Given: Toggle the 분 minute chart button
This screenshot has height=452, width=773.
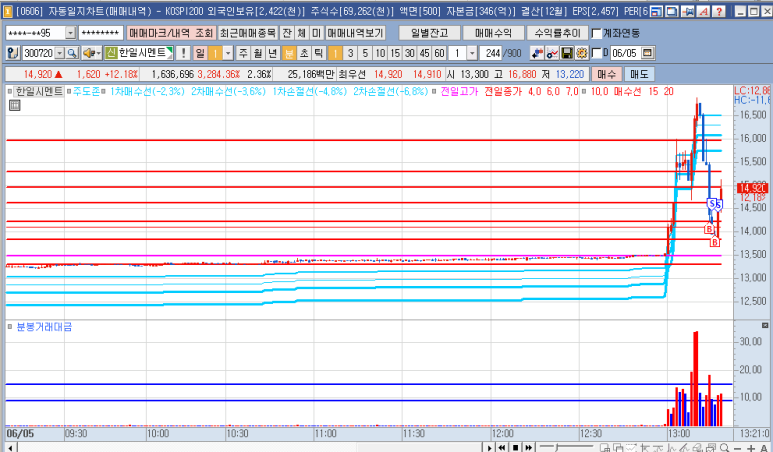Looking at the screenshot, I should coord(289,53).
